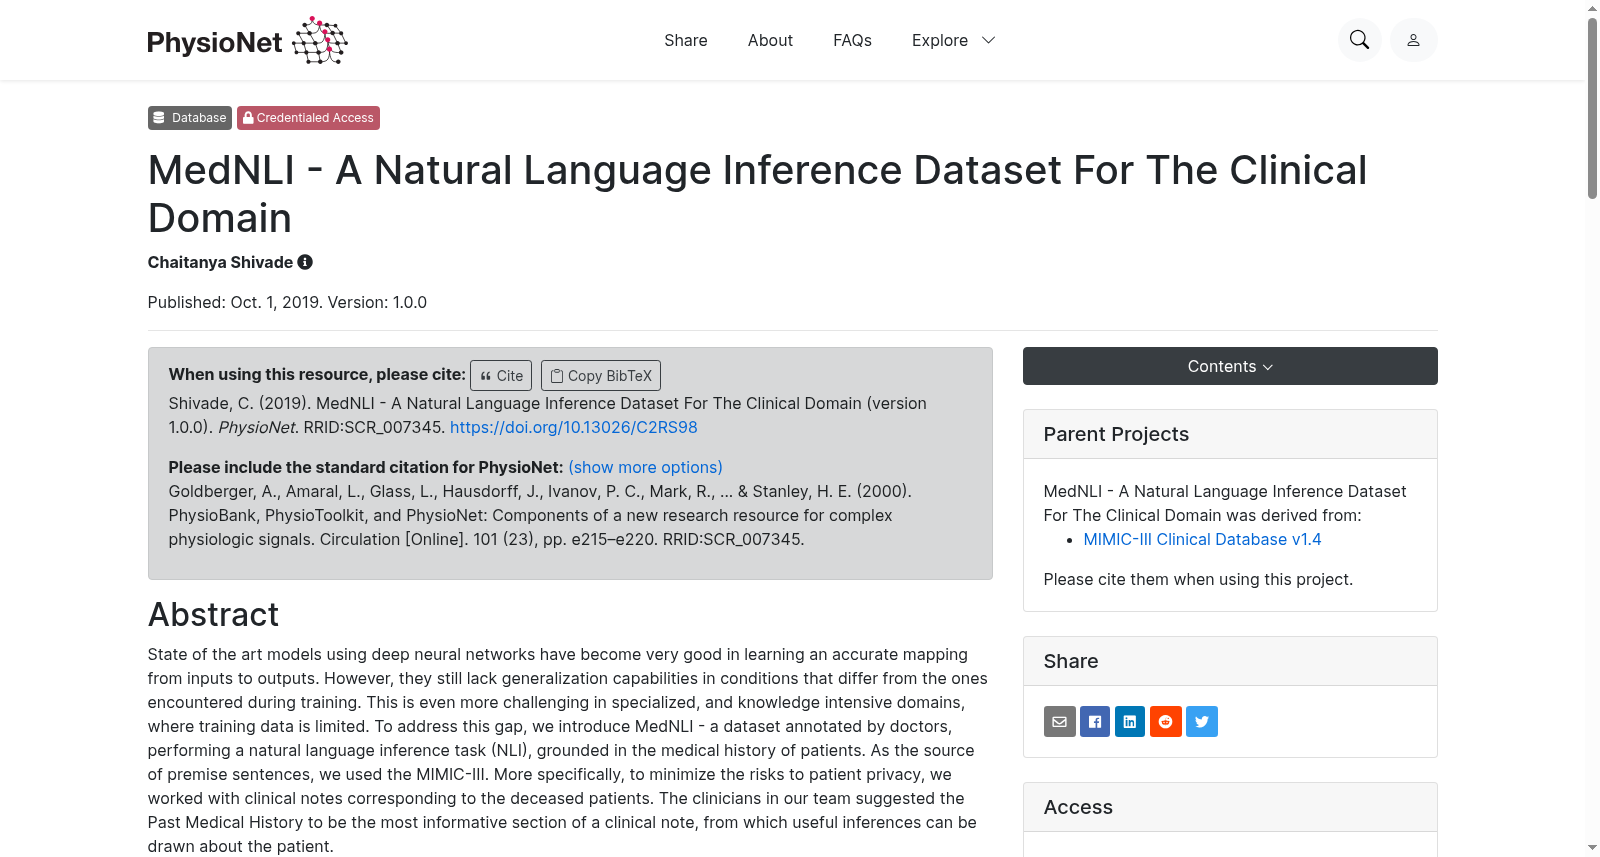Share on Twitter icon
The height and width of the screenshot is (857, 1600).
[1202, 722]
